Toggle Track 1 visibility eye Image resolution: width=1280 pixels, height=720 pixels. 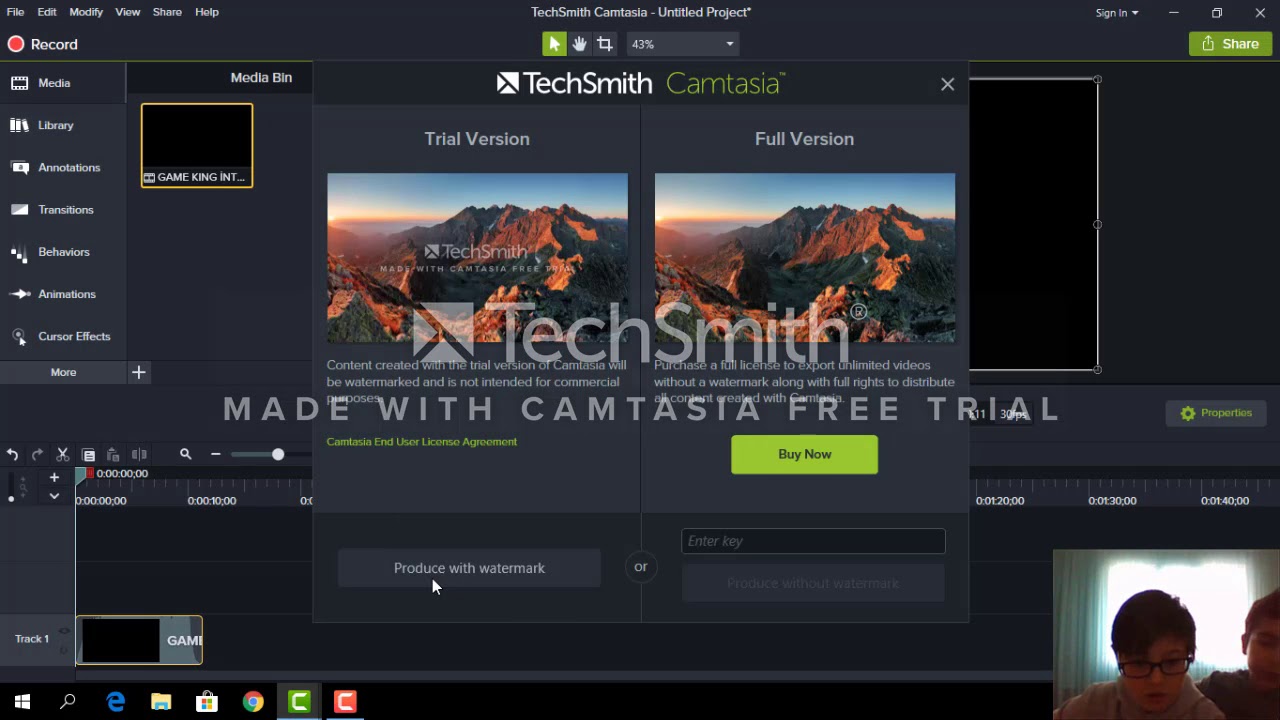click(65, 631)
